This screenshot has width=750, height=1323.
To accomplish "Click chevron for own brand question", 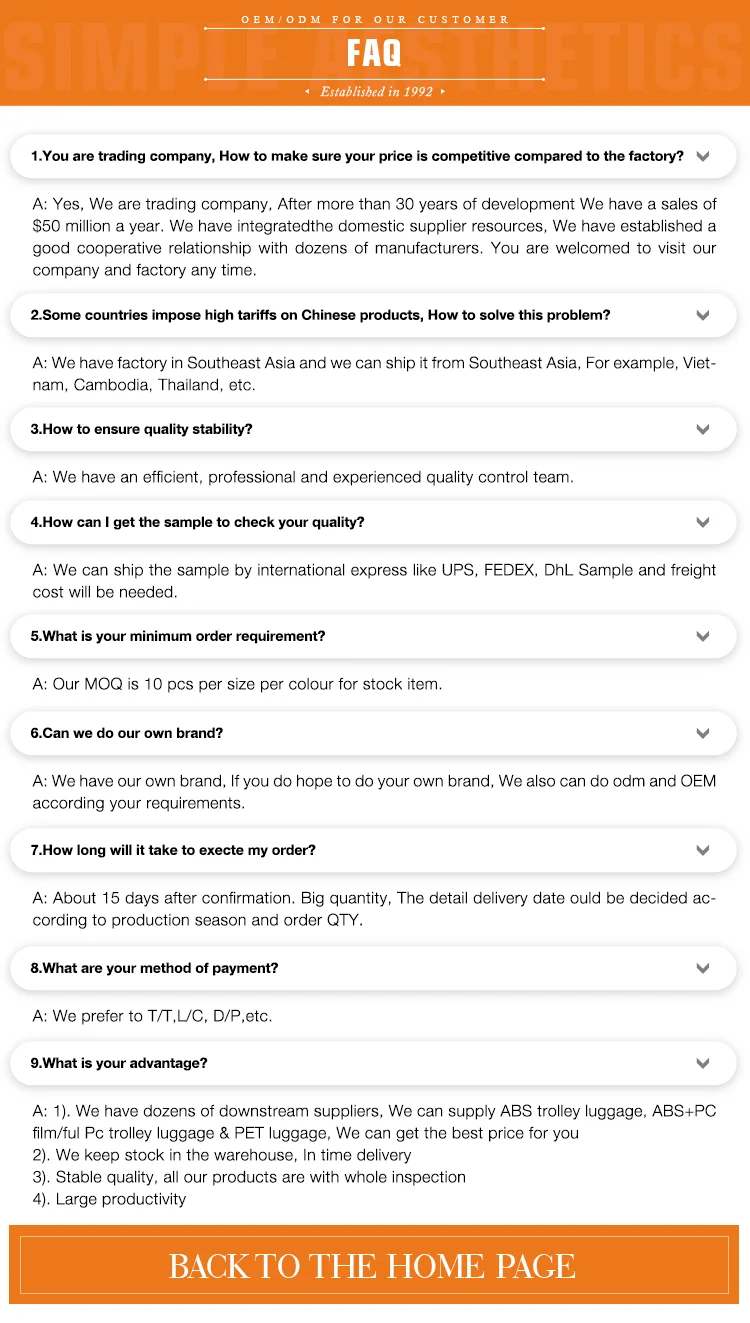I will click(703, 733).
